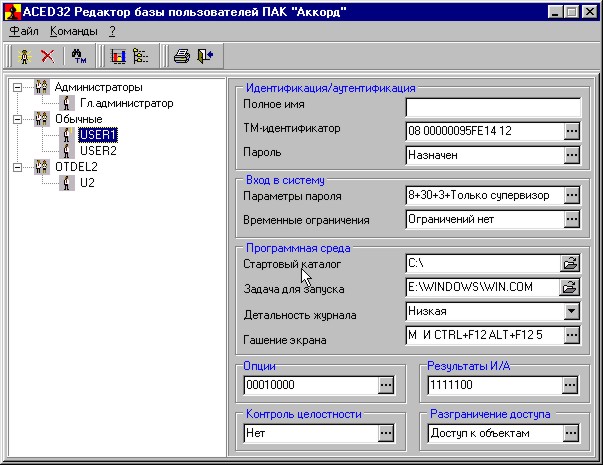Click the Администраторы group icon
This screenshot has width=603, height=465.
click(x=42, y=87)
